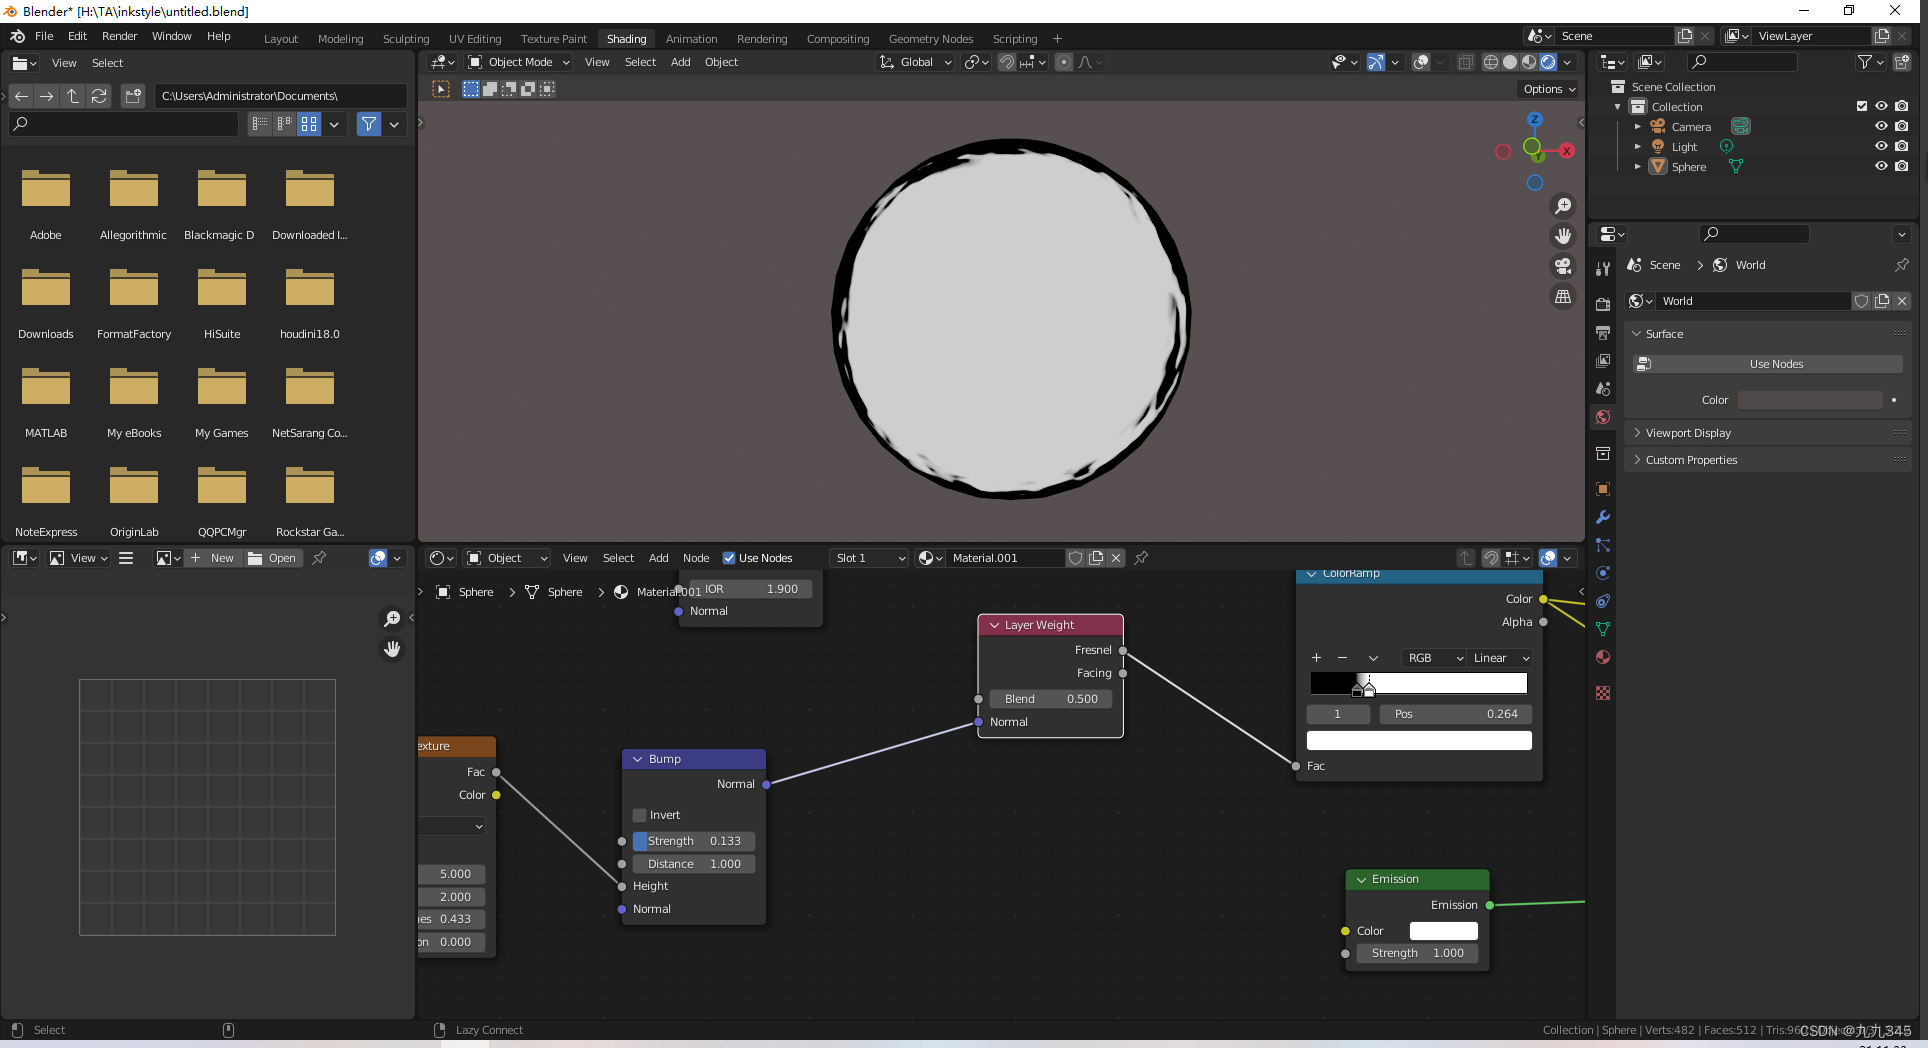Click the viewport pan hand icon
1928x1048 pixels.
[x=1562, y=236]
